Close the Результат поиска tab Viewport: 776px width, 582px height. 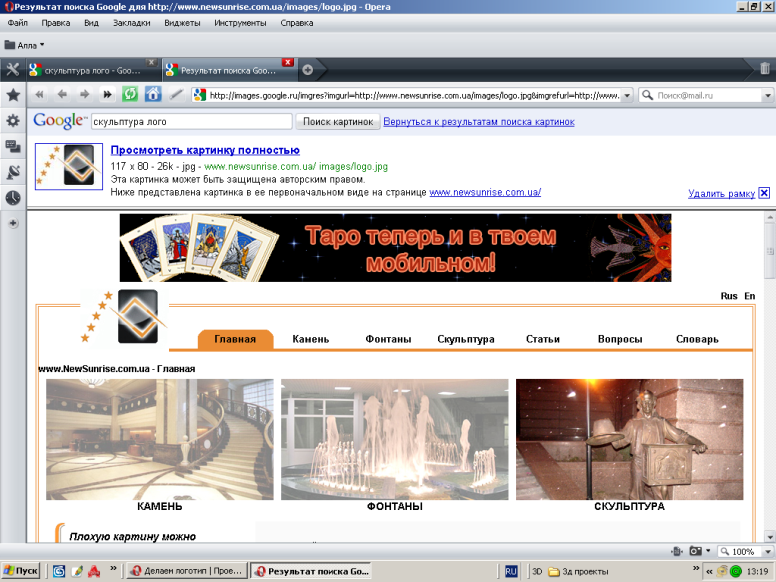pyautogui.click(x=288, y=62)
